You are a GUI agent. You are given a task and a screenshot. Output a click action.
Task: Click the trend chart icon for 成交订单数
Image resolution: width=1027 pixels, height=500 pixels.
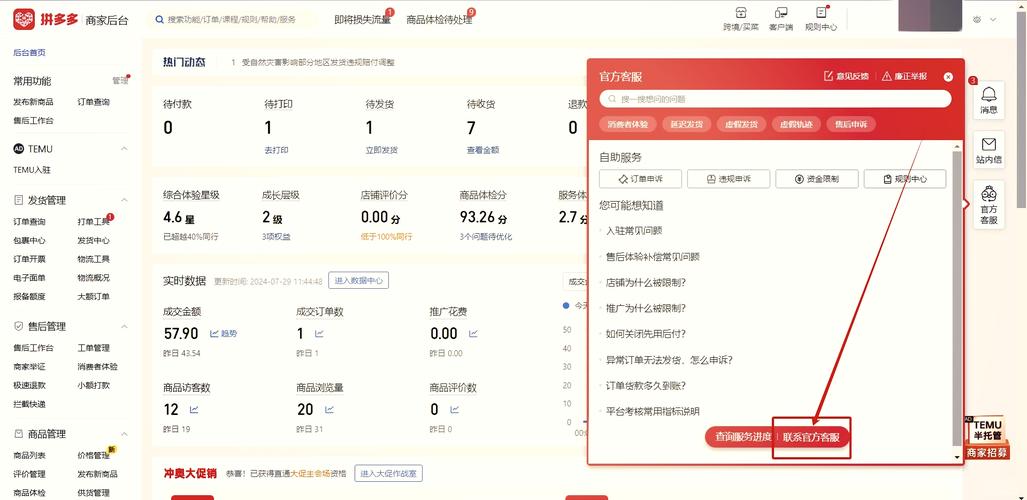click(x=319, y=334)
